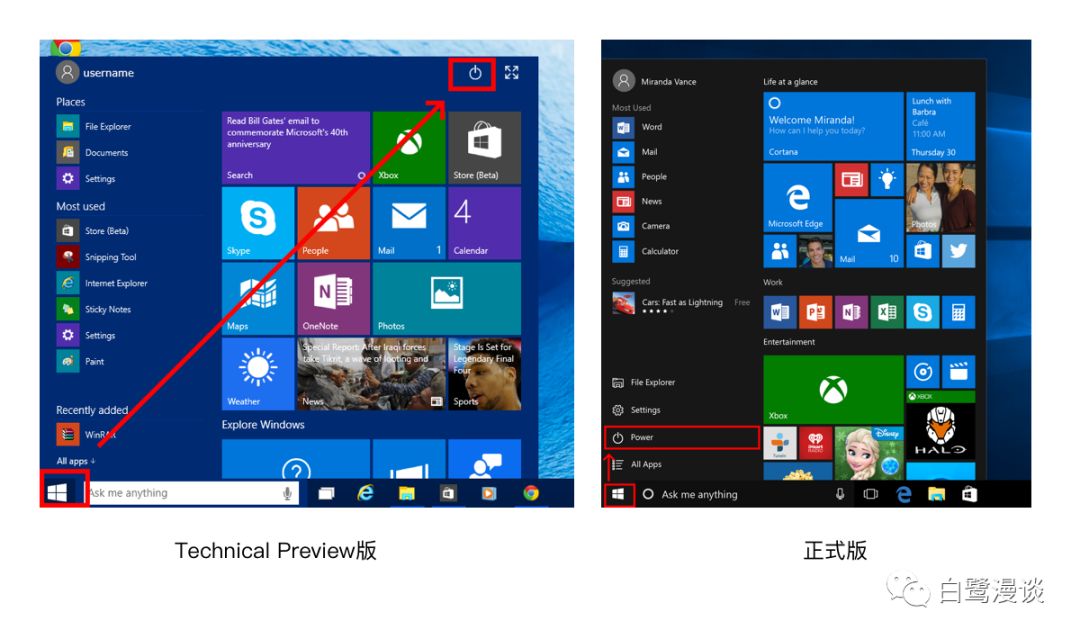The width and height of the screenshot is (1080, 639).
Task: Open the lightbulb tips tile
Action: 886,180
